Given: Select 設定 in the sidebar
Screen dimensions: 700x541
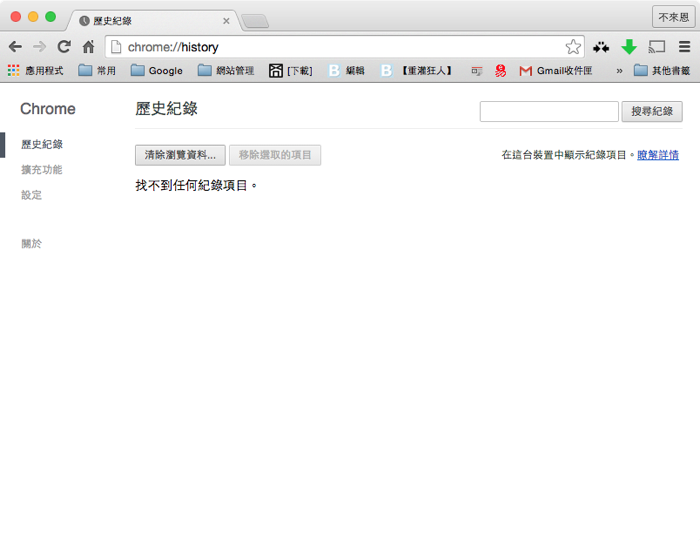Looking at the screenshot, I should click(32, 195).
